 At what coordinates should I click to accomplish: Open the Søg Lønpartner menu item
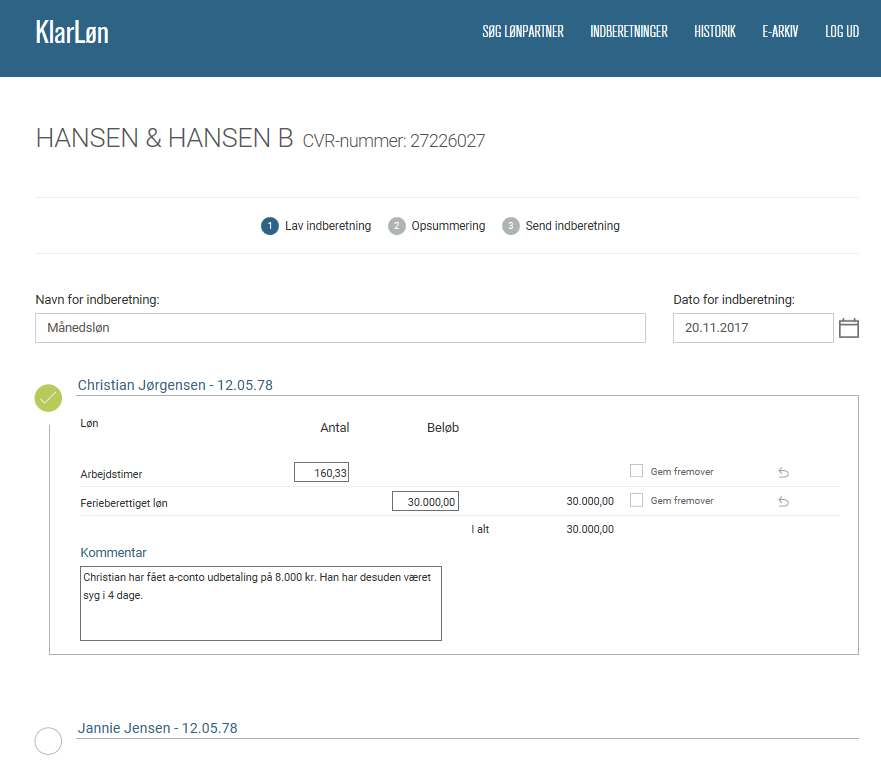pos(523,32)
